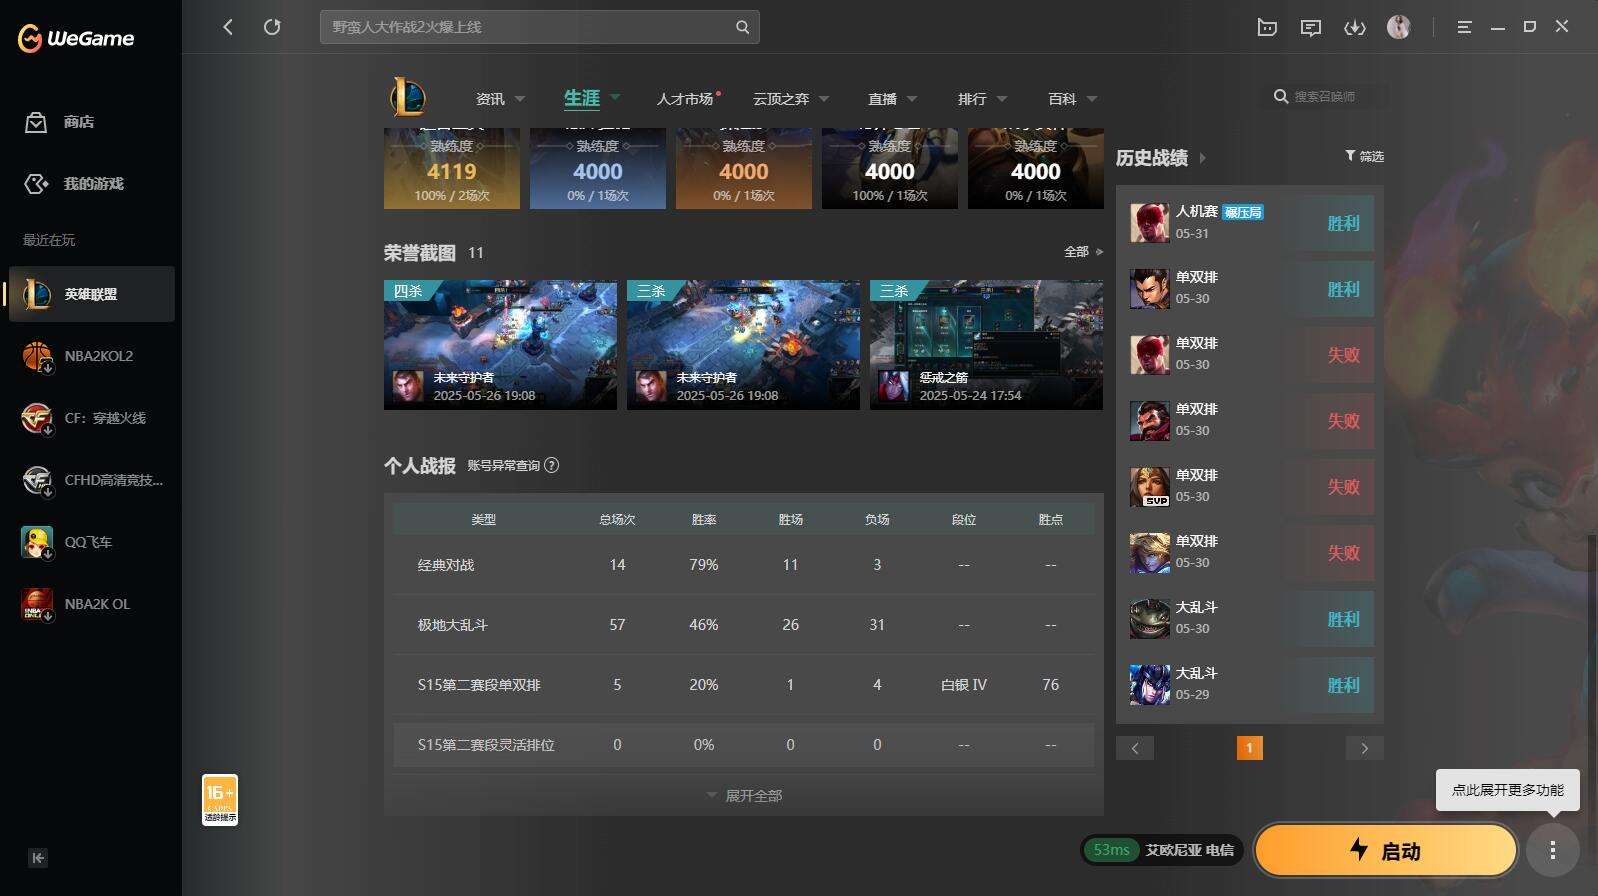
Task: Expand 历史战绩 with arrow
Action: pos(1202,158)
